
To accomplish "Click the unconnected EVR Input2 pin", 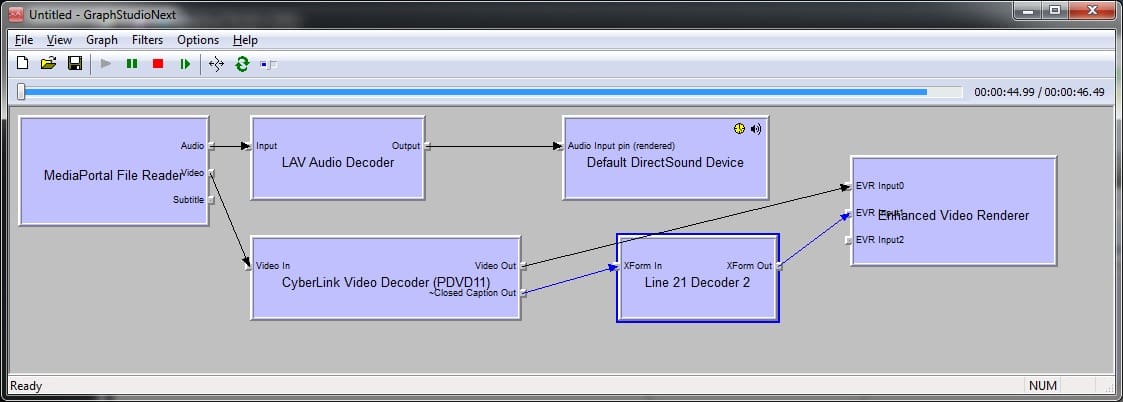I will 849,241.
